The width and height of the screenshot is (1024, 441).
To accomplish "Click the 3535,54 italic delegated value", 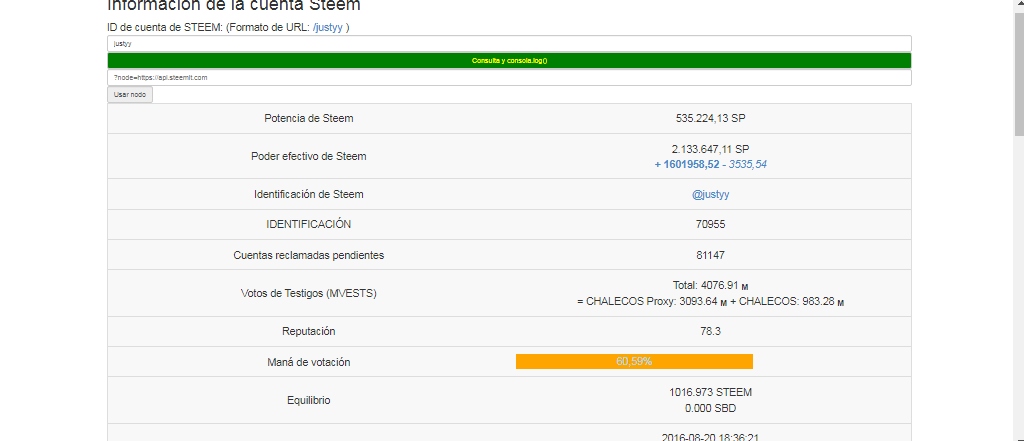I will (748, 165).
